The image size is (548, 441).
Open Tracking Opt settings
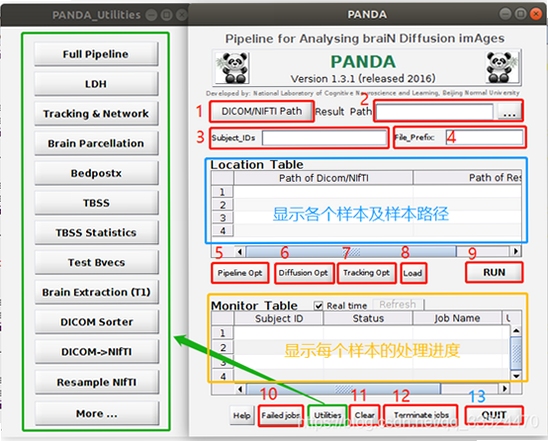coord(366,273)
